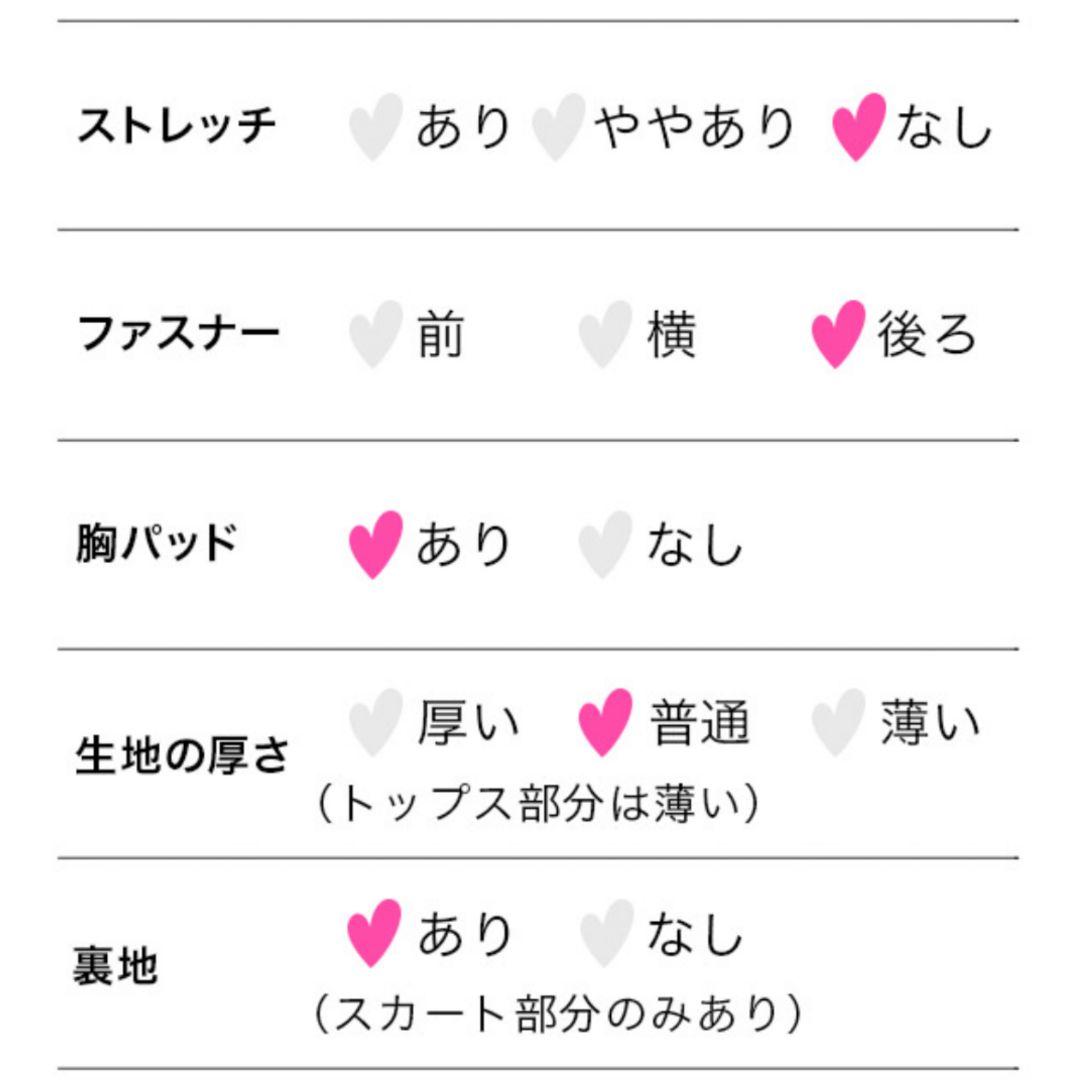The image size is (1080, 1080).
Task: Click the pink heart beside ストレッチ なし
Action: 859,127
